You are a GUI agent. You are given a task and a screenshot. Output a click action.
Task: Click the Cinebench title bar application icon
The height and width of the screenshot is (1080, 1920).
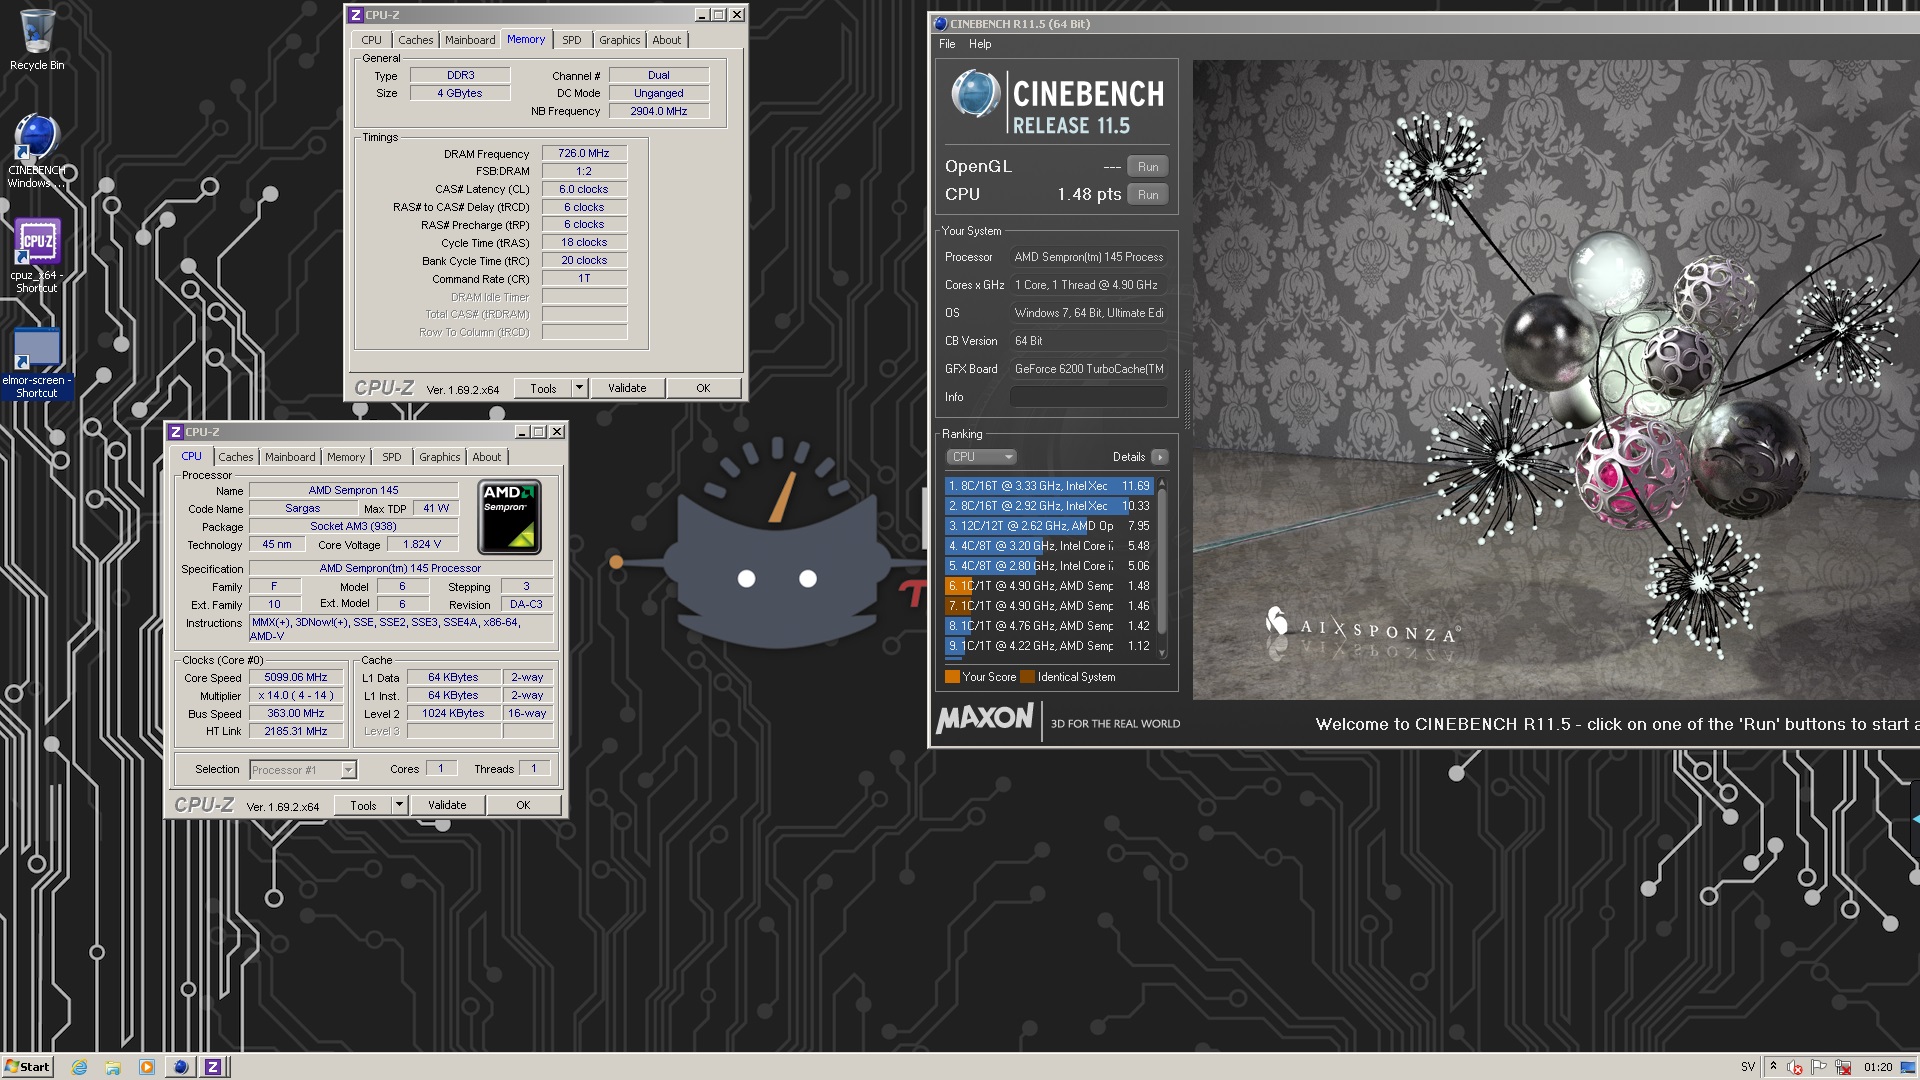coord(940,24)
